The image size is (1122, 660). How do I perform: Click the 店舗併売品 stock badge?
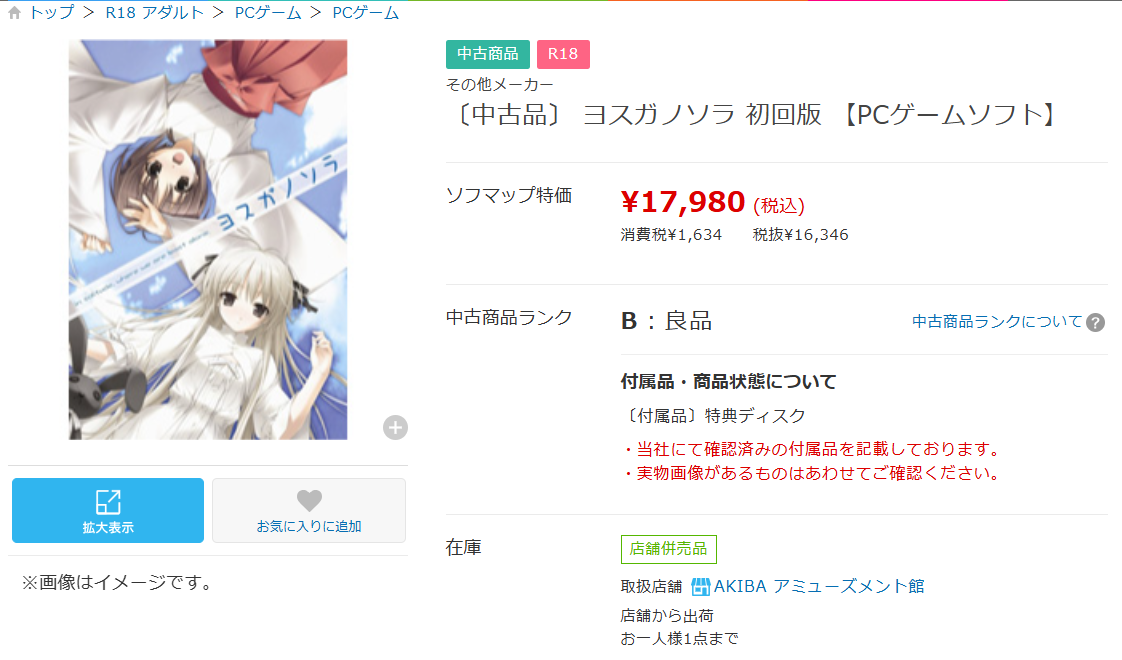(668, 549)
